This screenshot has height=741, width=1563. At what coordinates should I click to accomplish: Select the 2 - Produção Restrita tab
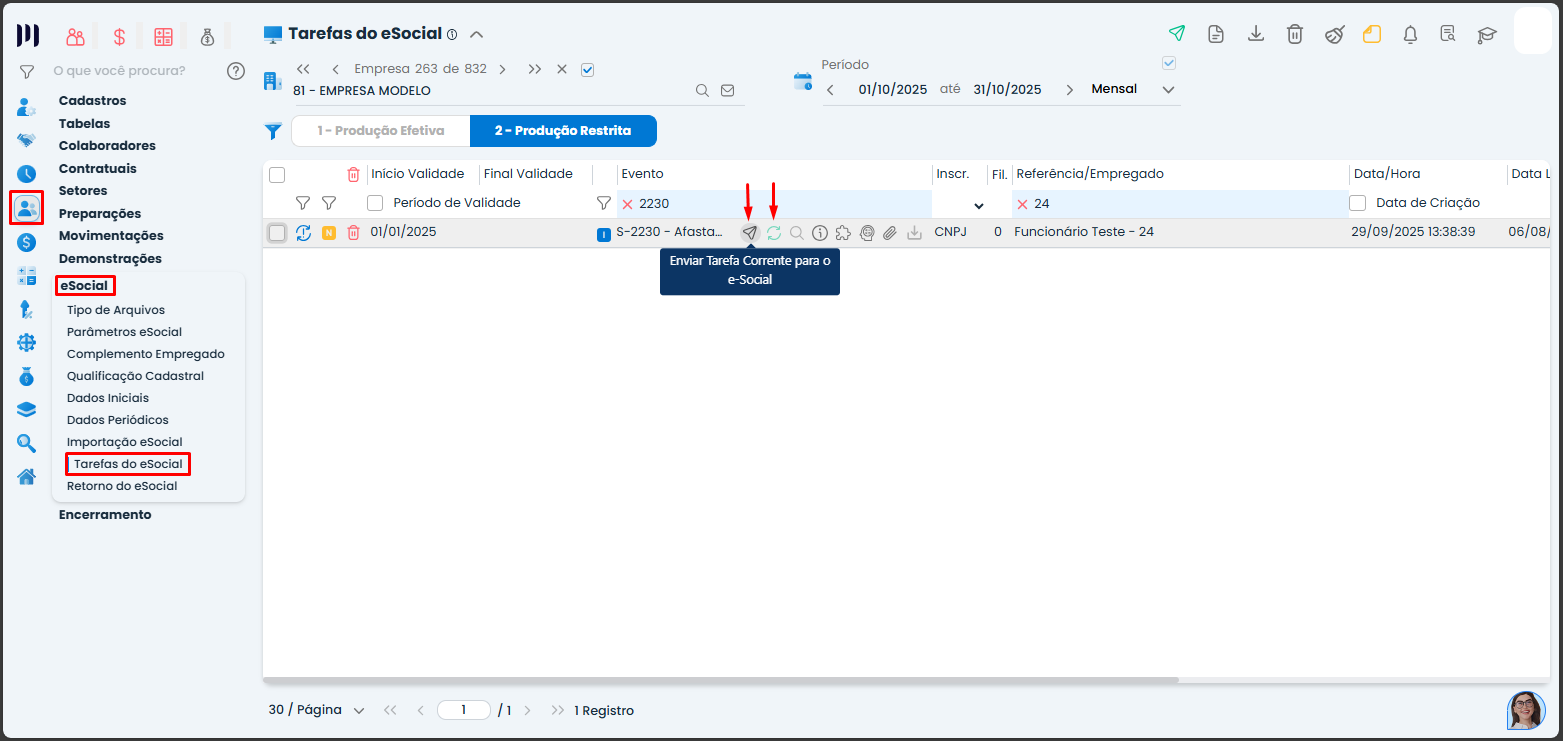[x=563, y=131]
